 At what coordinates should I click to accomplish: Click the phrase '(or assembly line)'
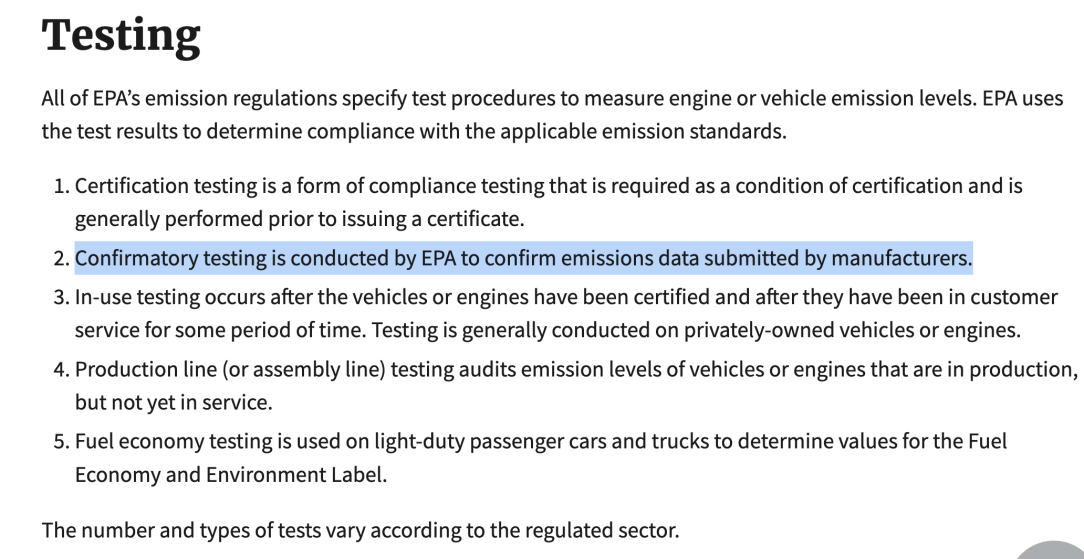point(303,370)
